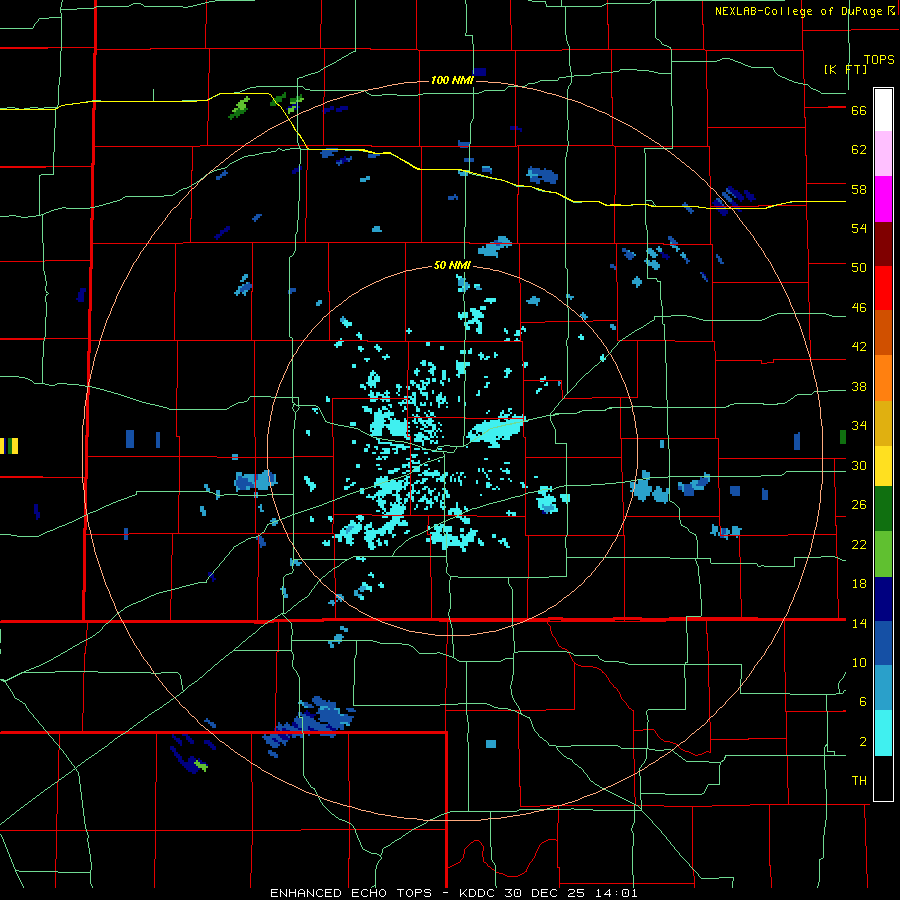Click the legend value 2
The width and height of the screenshot is (900, 900).
point(863,742)
